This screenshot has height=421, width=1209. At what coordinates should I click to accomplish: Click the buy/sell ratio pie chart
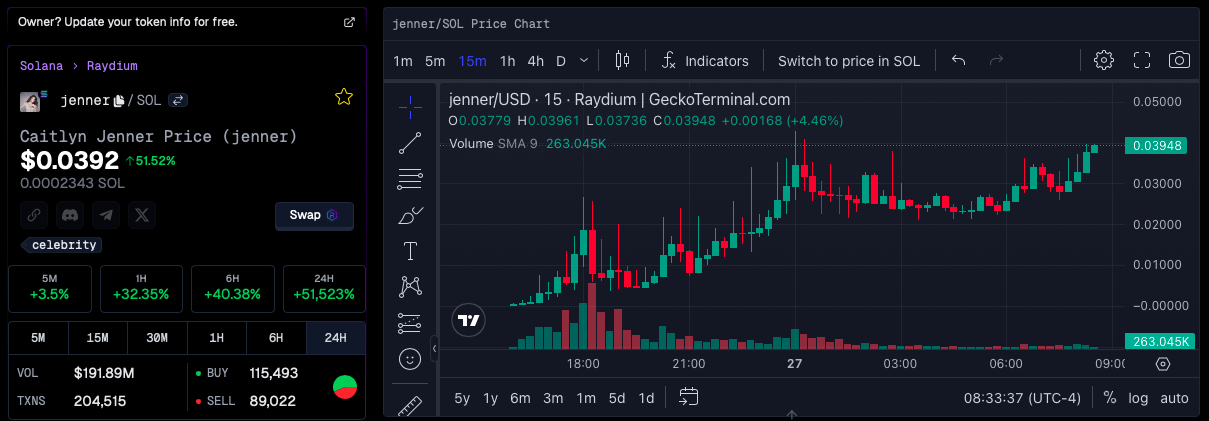click(345, 387)
